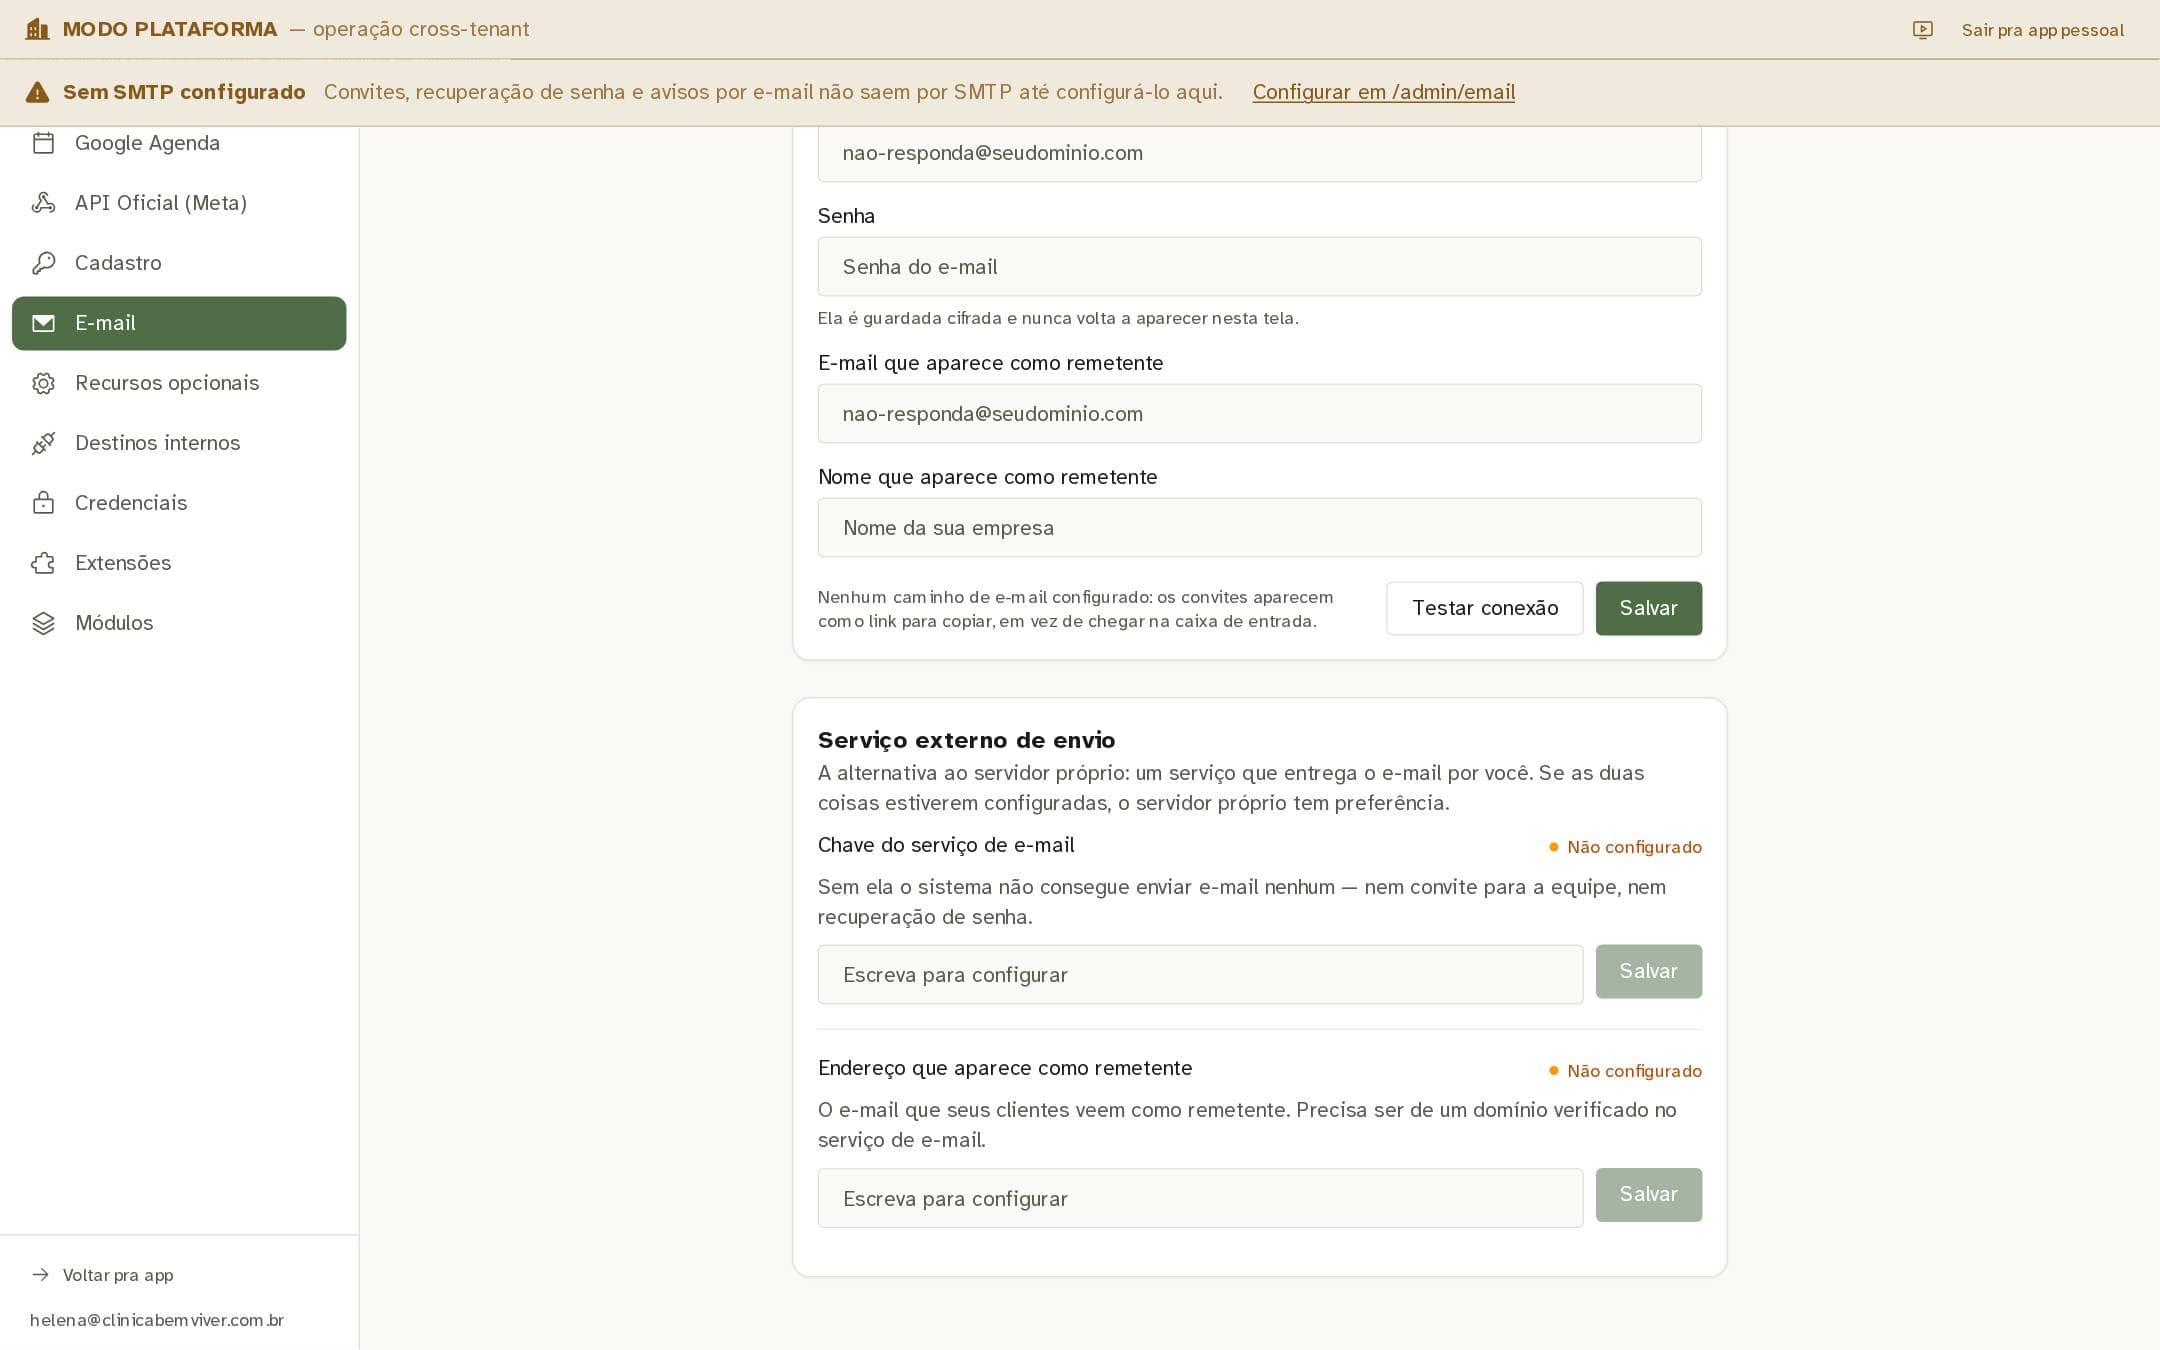Click the helena@clinicabemviver.com.br account text
Viewport: 2160px width, 1350px height.
(x=157, y=1320)
